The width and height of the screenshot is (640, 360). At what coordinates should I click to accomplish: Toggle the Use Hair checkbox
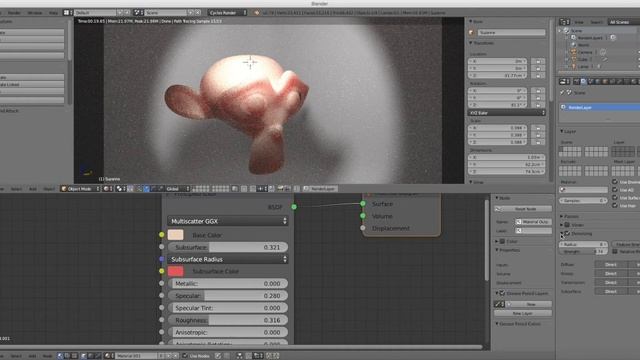point(615,206)
